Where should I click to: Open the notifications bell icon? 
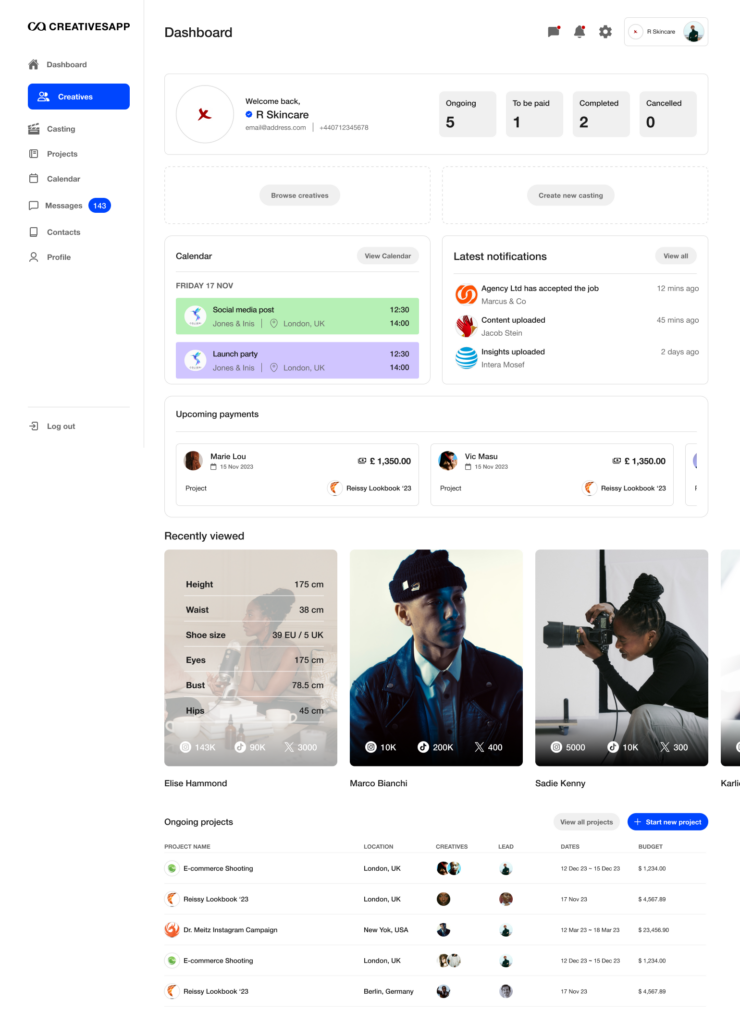click(579, 31)
